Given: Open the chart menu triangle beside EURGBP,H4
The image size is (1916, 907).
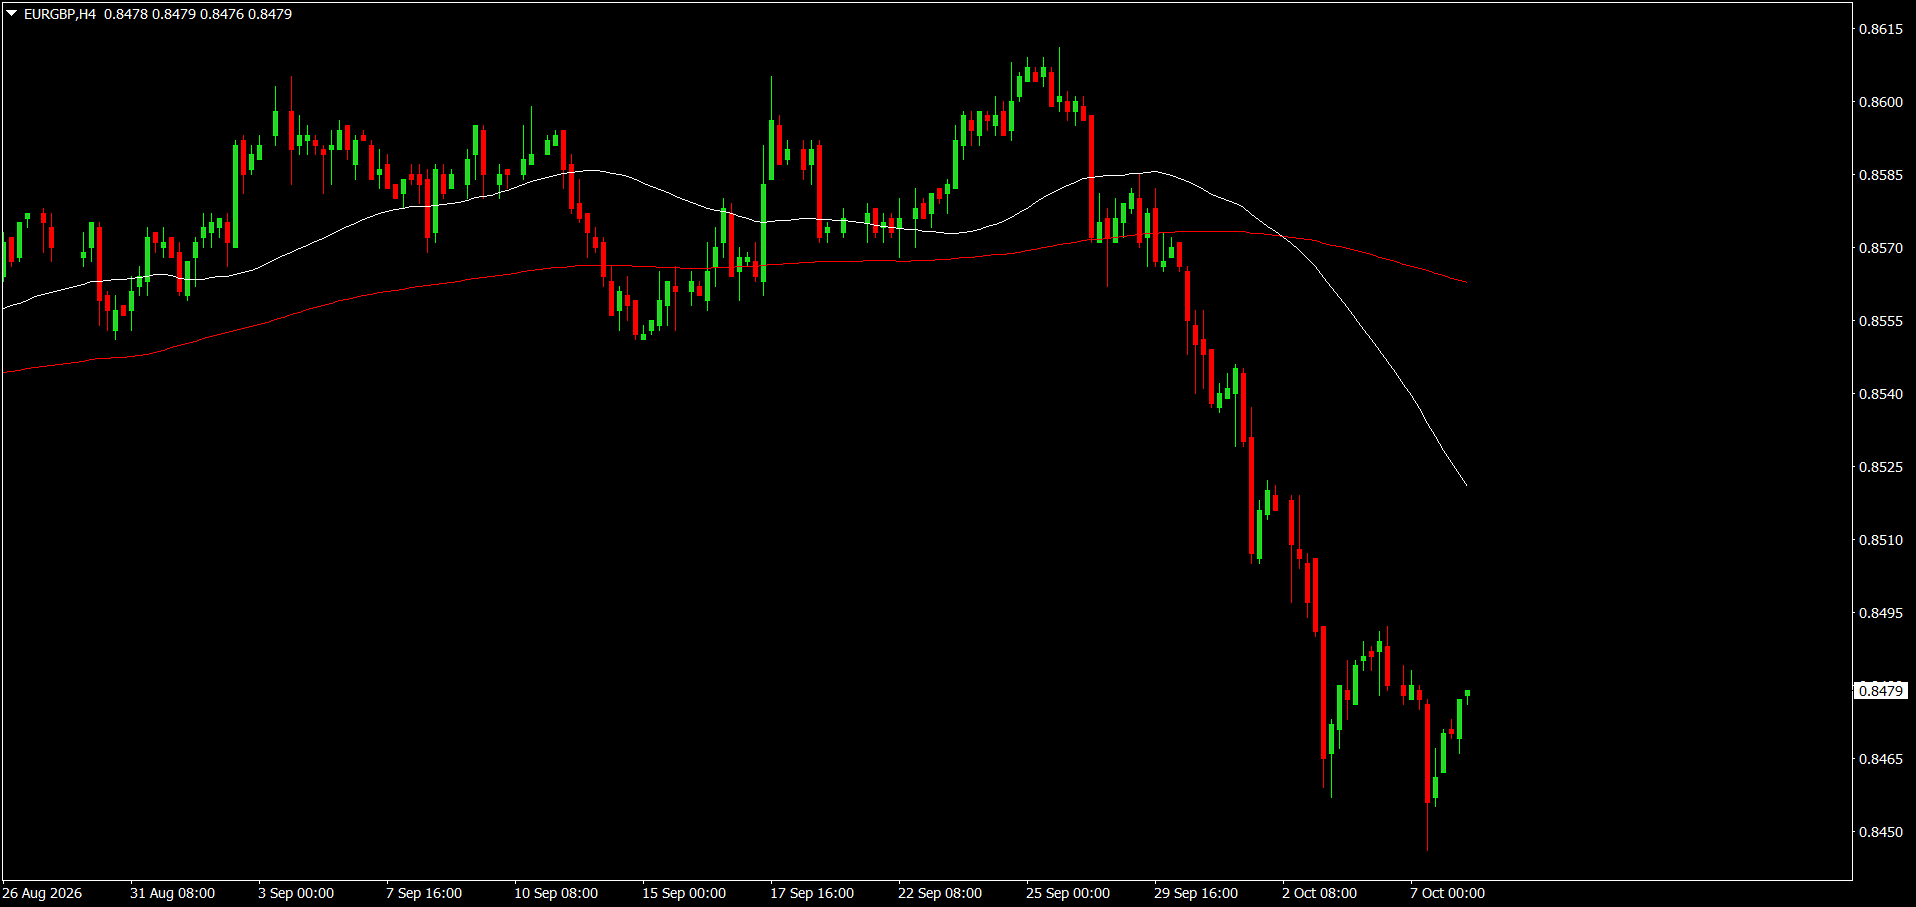Looking at the screenshot, I should [x=12, y=14].
